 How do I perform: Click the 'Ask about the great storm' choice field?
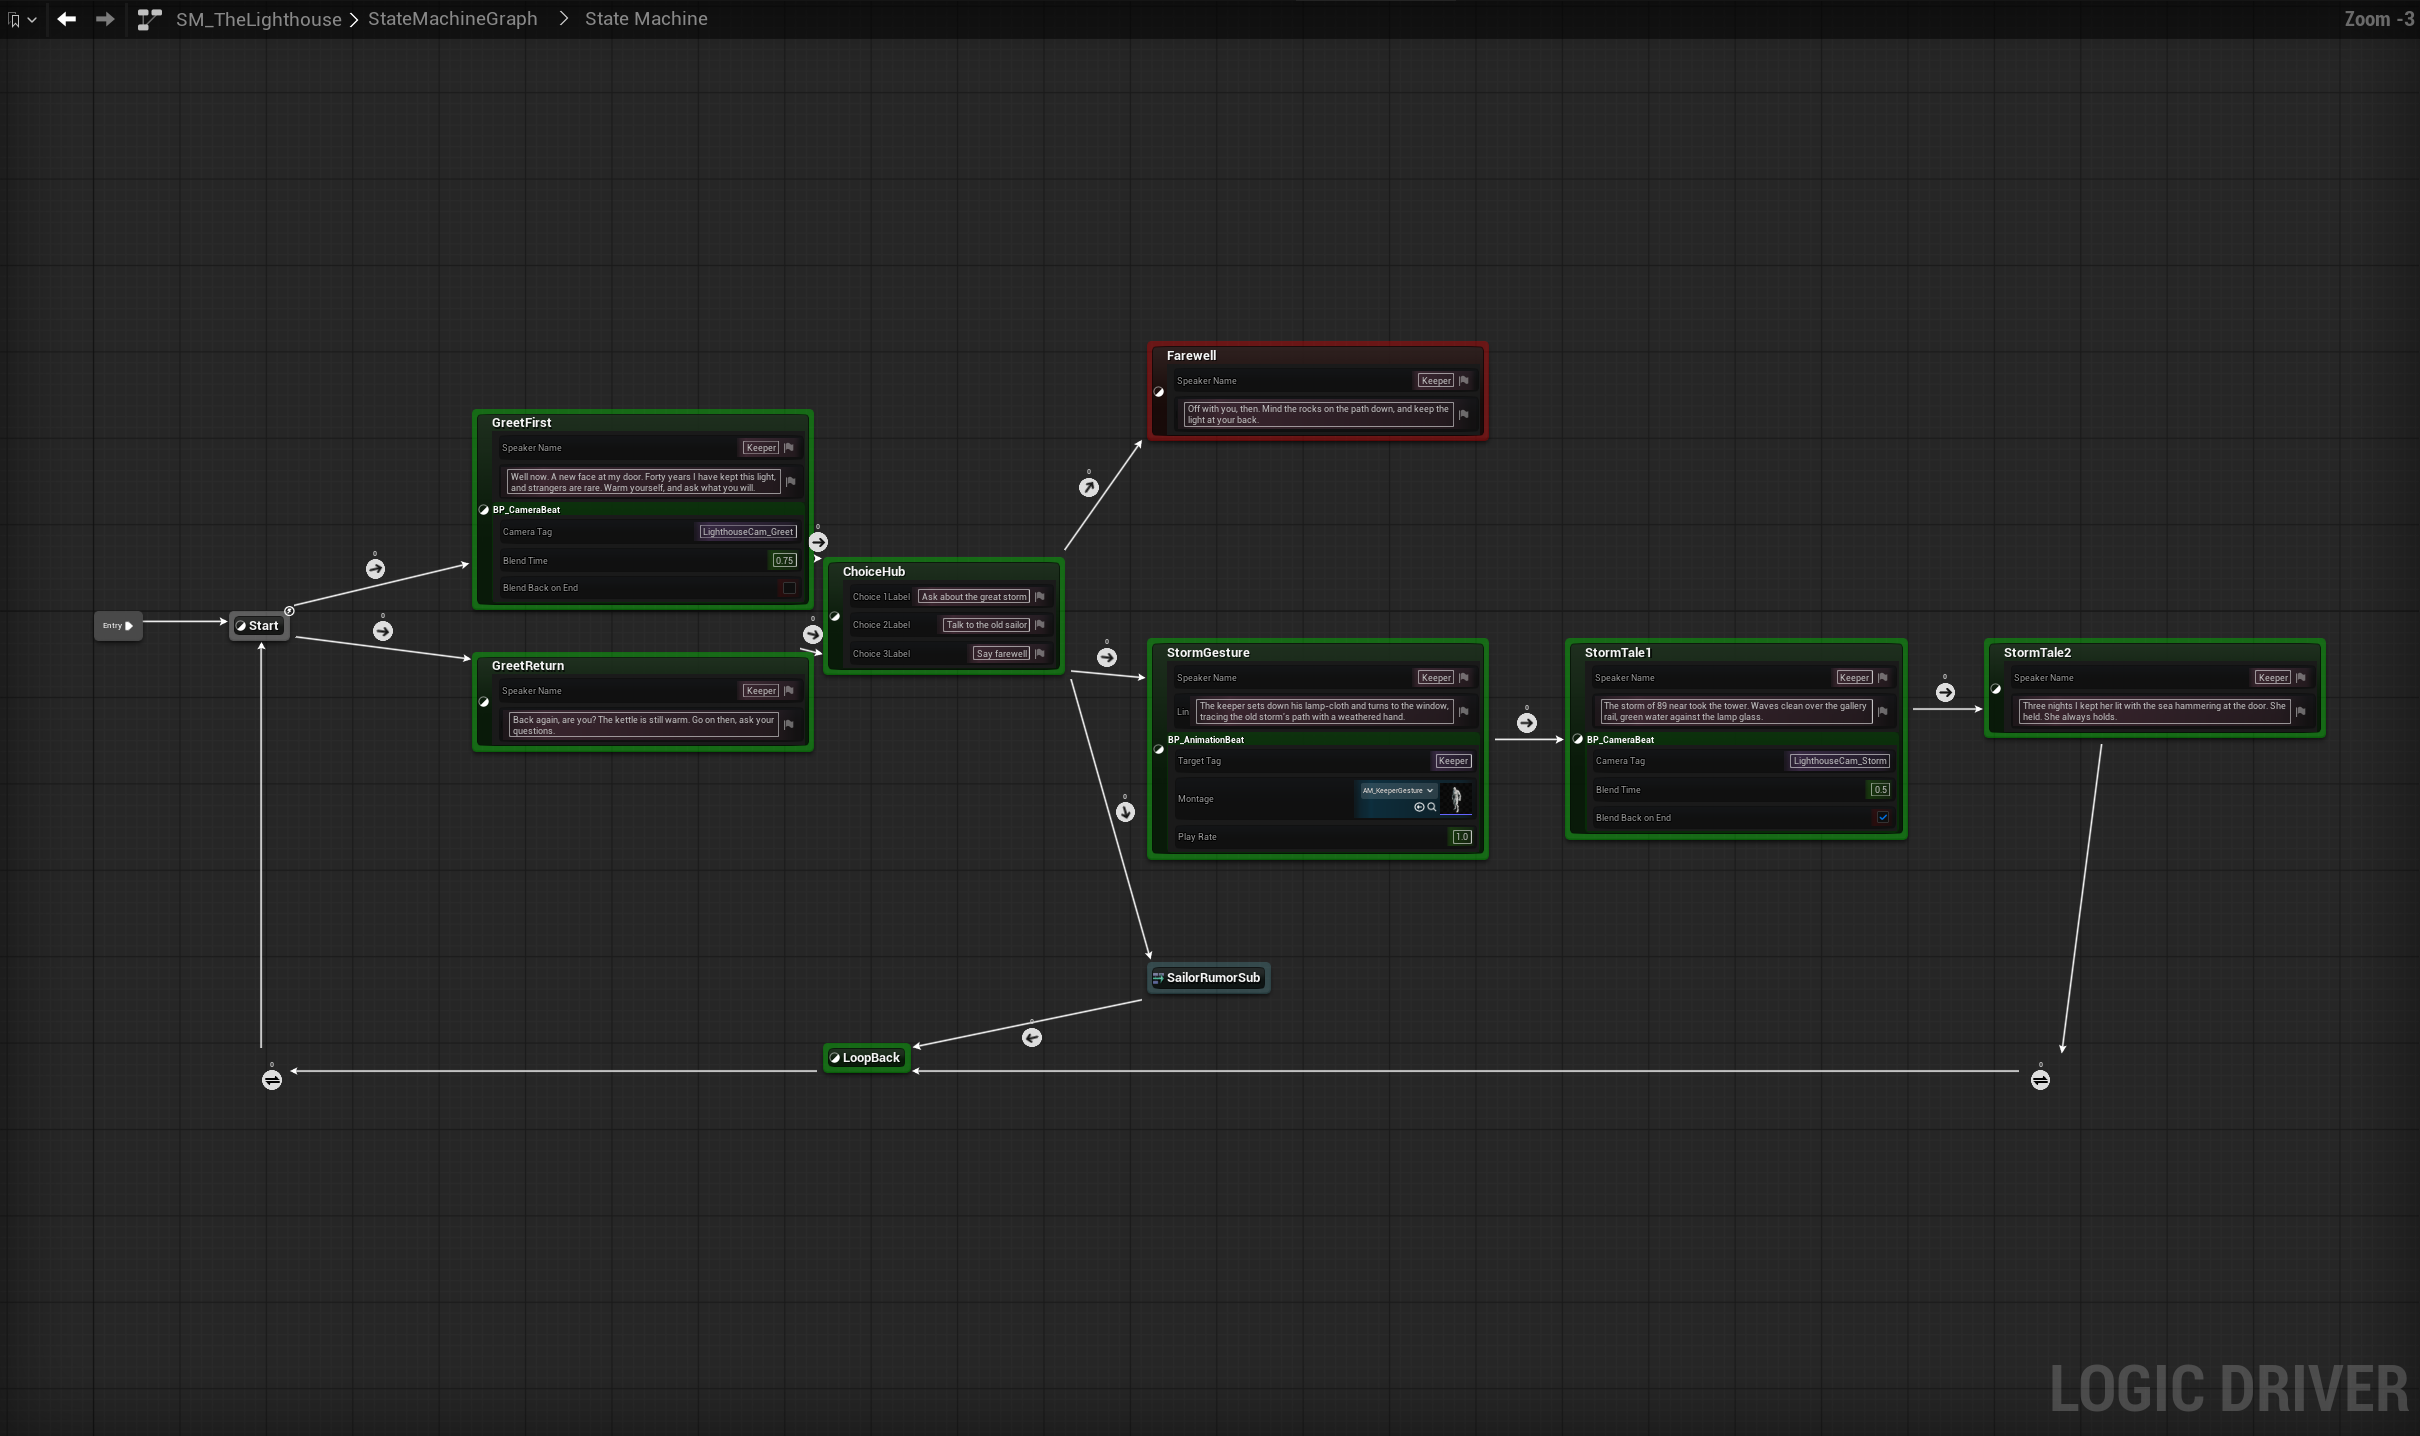(x=974, y=597)
